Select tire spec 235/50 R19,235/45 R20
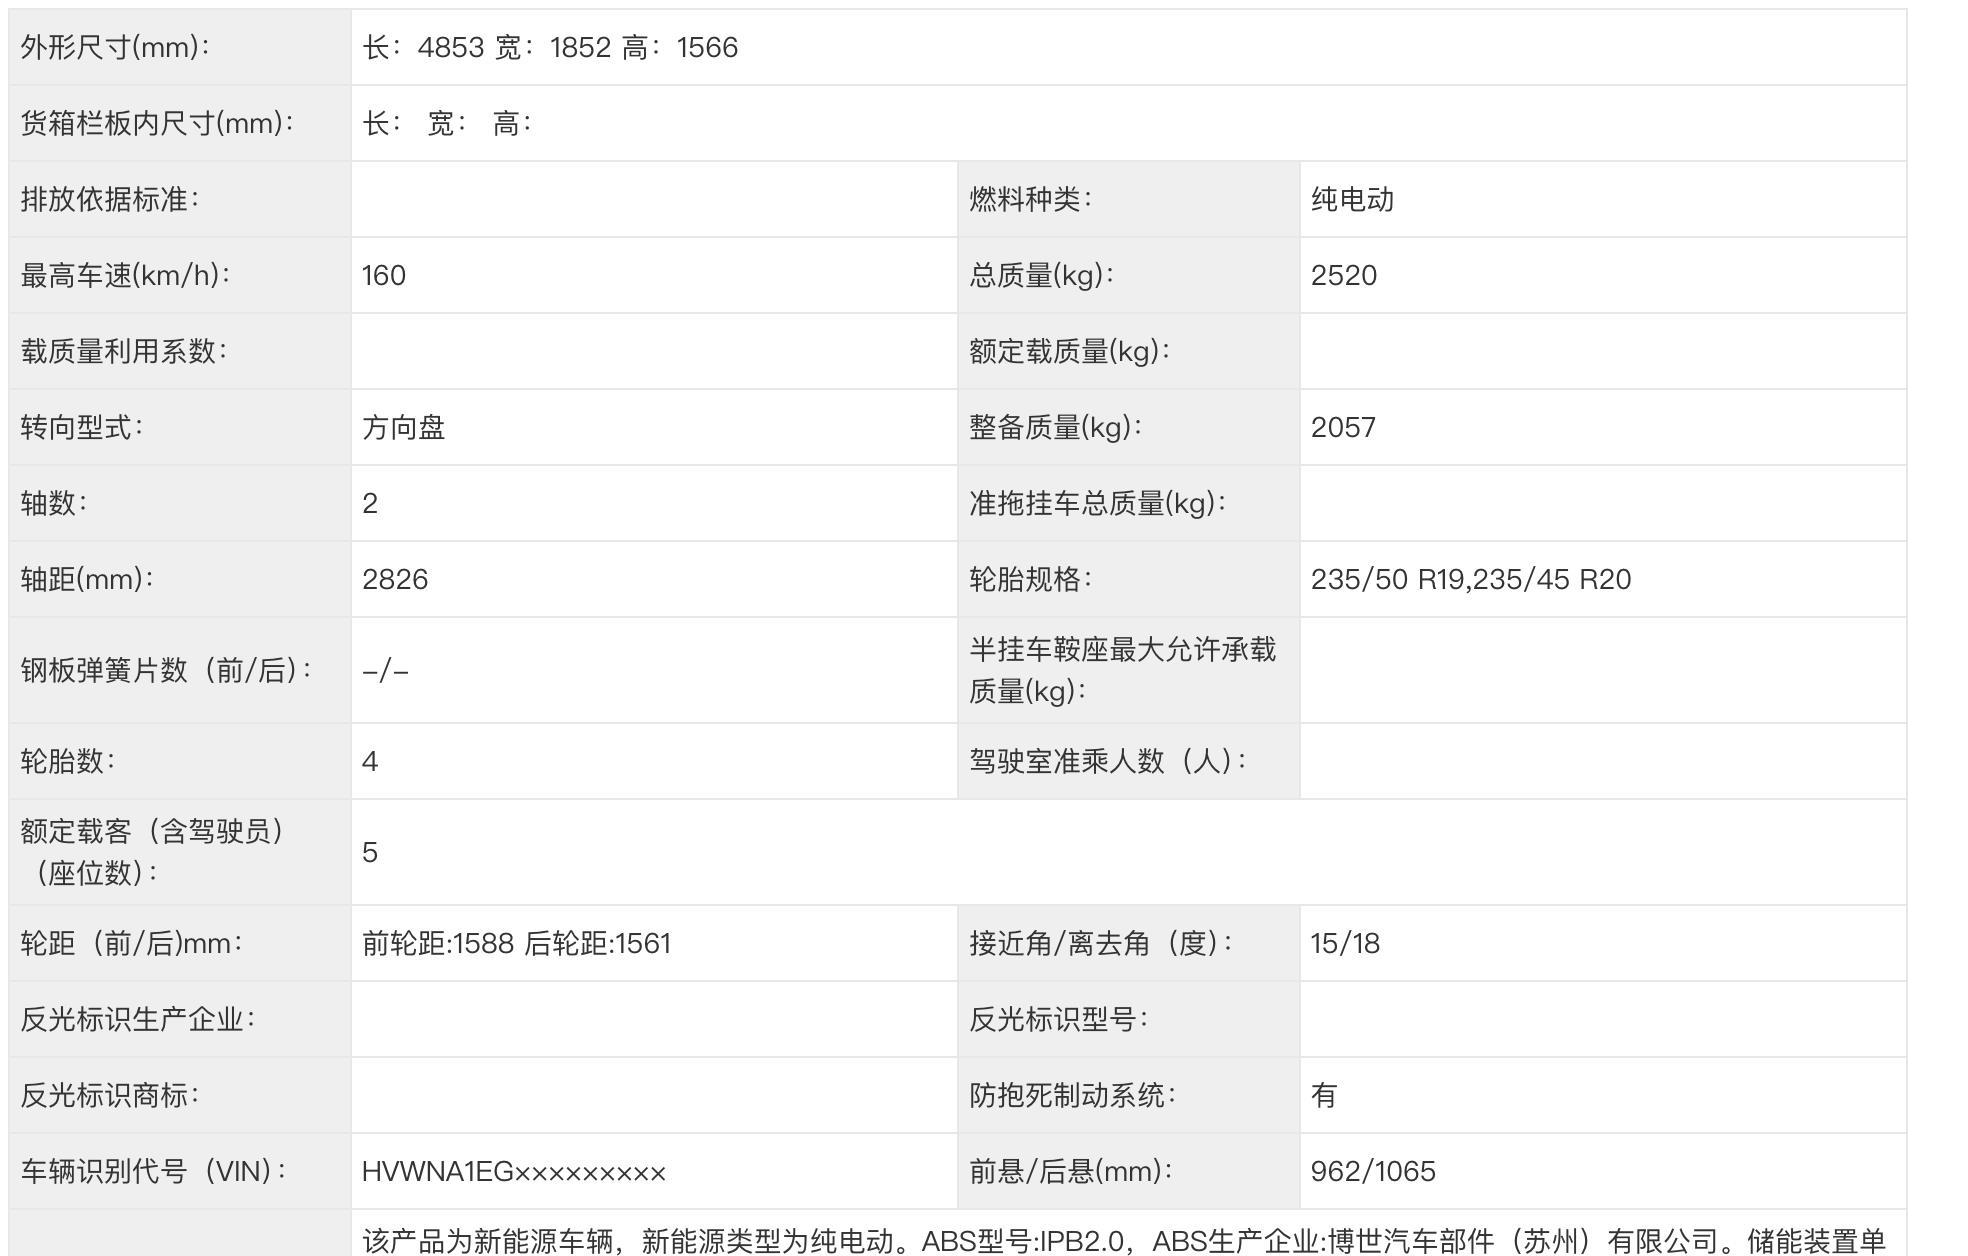 pyautogui.click(x=1470, y=580)
